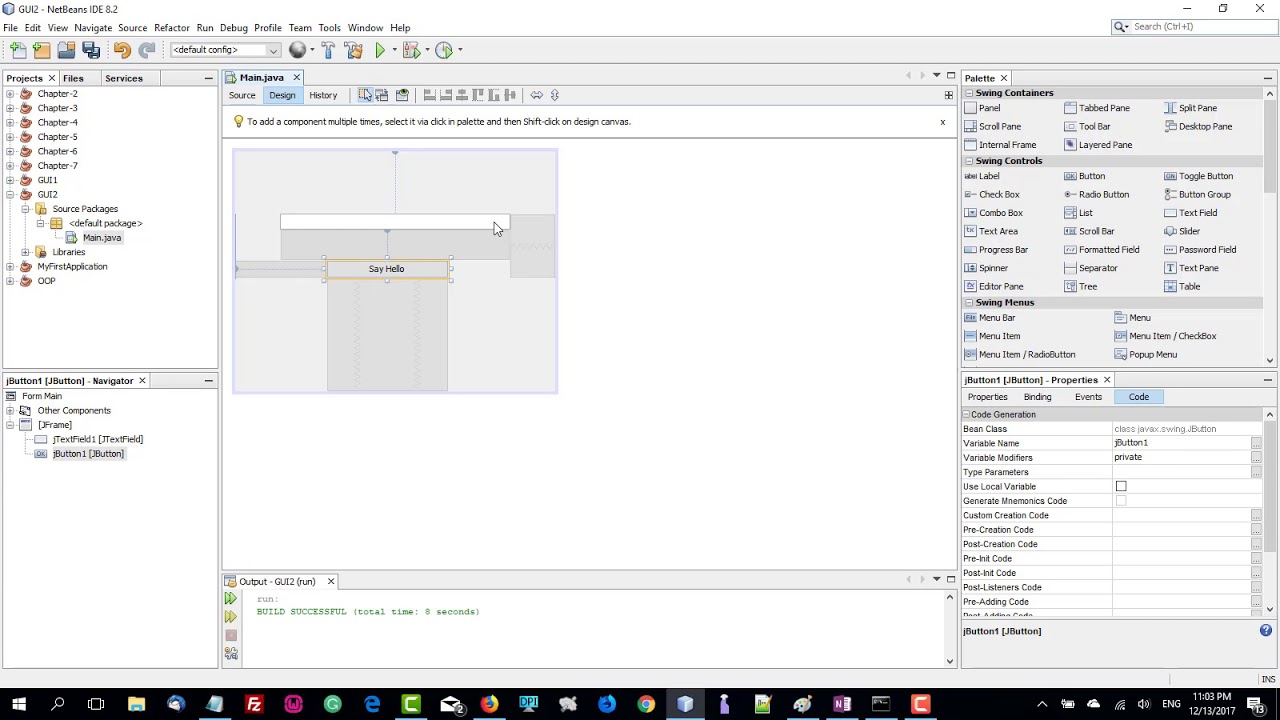Click the Preview Design icon
The image size is (1280, 720).
click(x=402, y=95)
